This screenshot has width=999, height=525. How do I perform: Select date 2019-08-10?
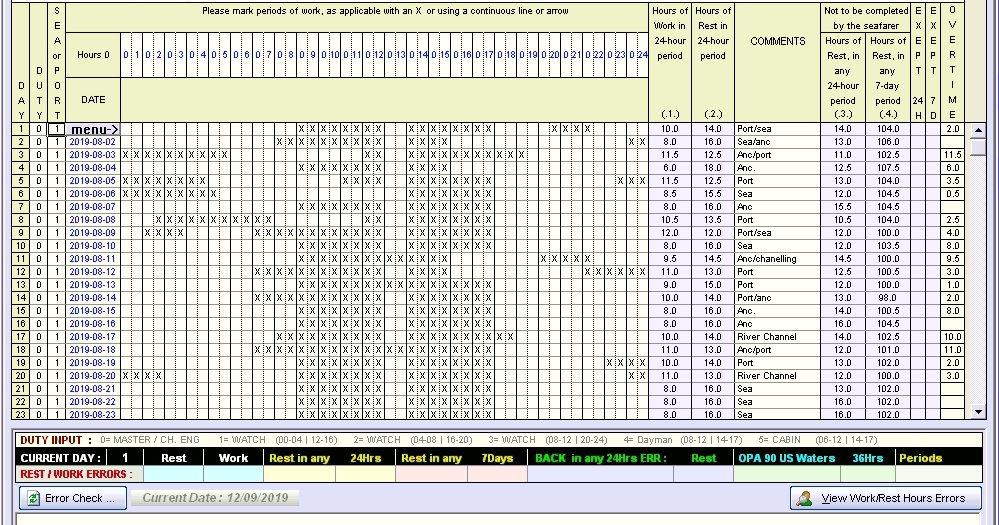click(x=93, y=246)
